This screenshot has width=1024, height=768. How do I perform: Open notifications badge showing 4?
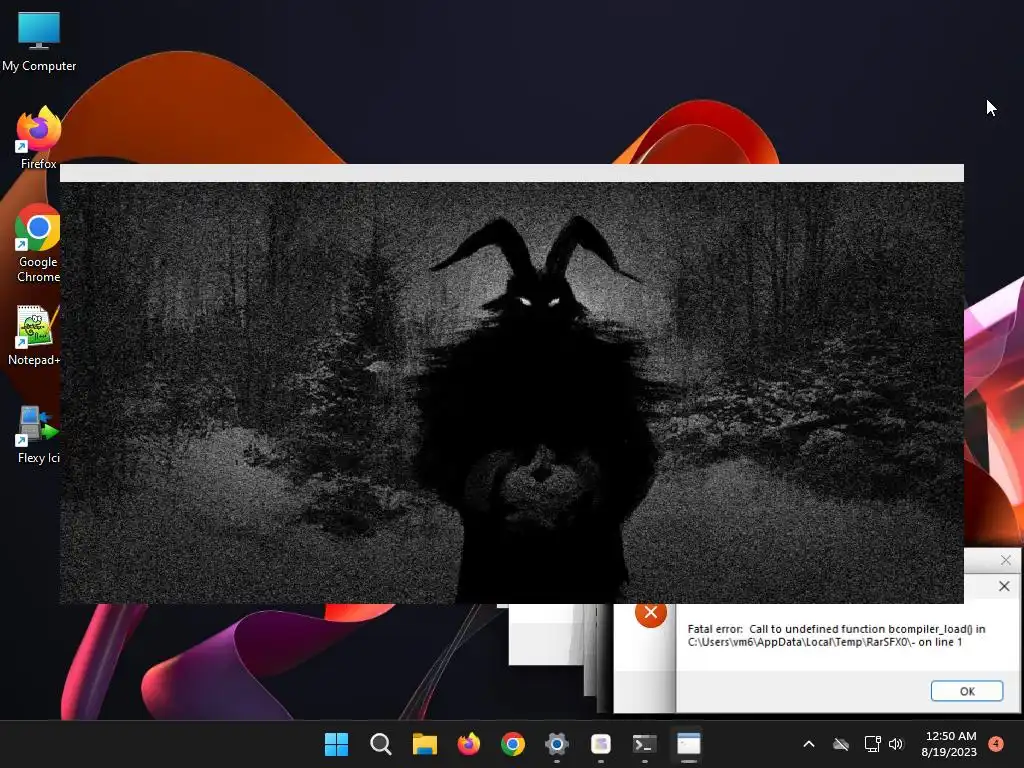coord(996,743)
